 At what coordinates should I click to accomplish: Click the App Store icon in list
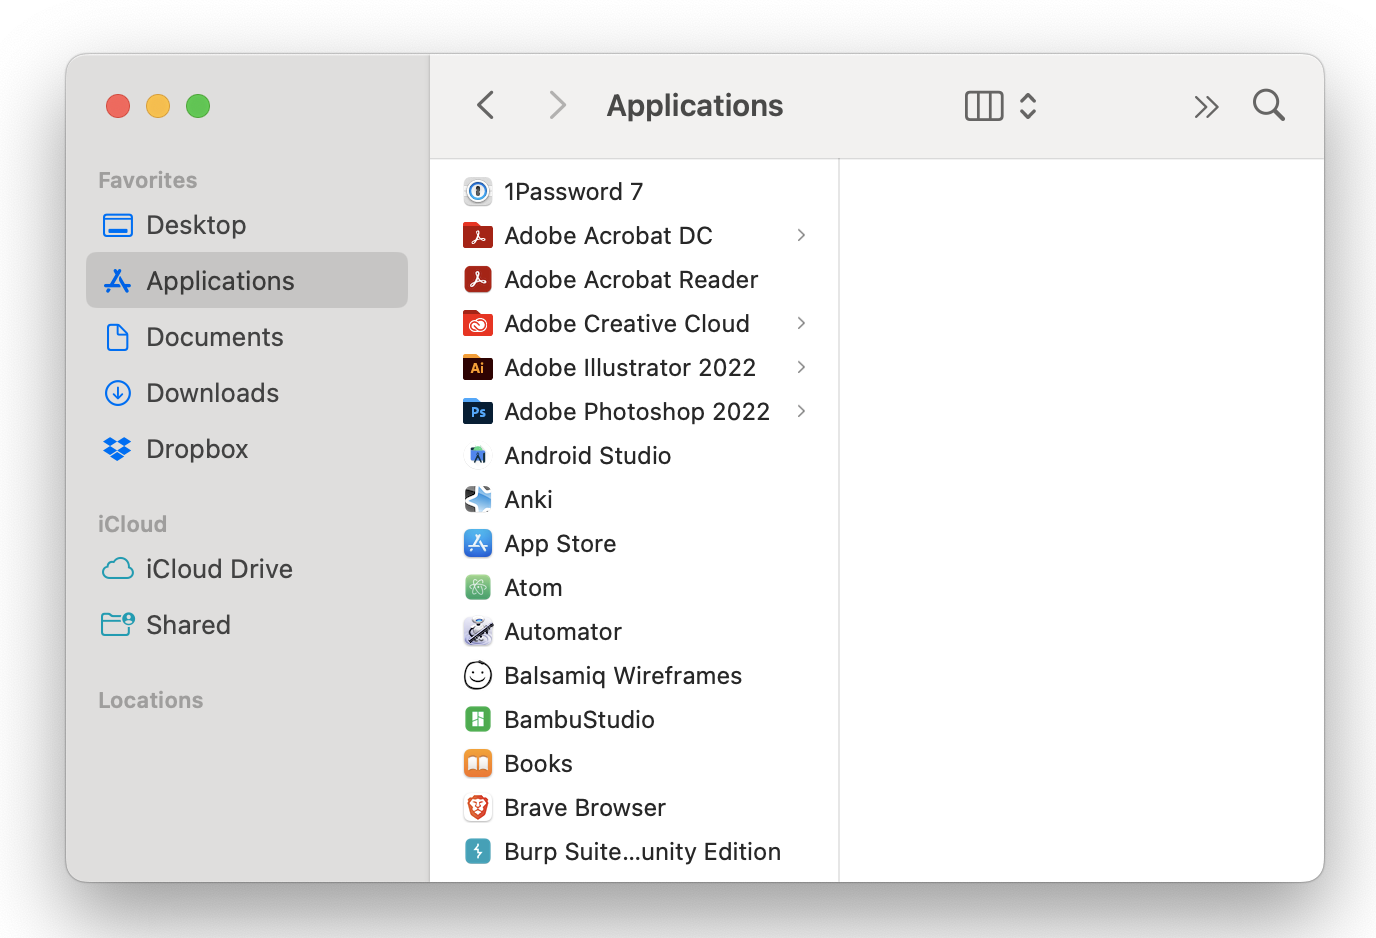click(478, 543)
